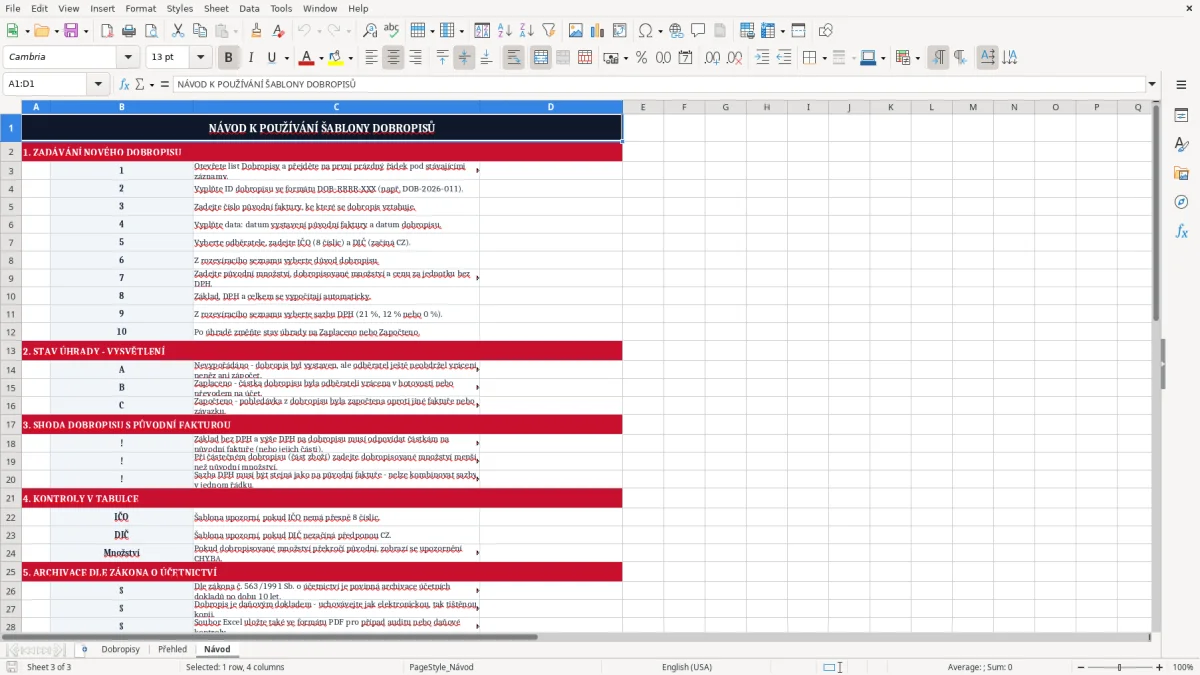Switch to the Dobropisy sheet tab

click(x=120, y=649)
